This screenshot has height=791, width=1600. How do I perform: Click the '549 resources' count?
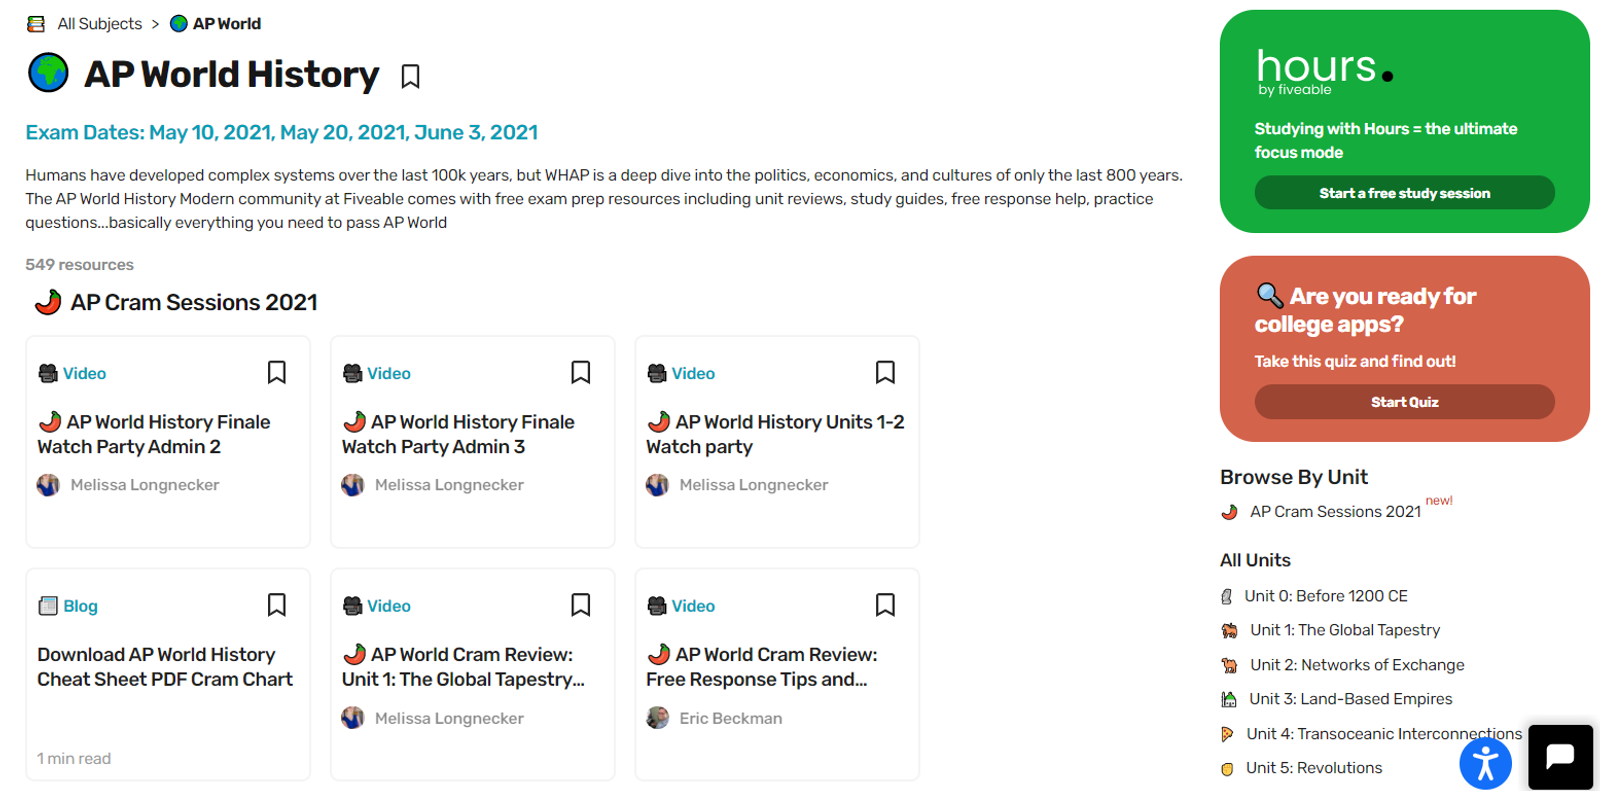click(x=80, y=265)
